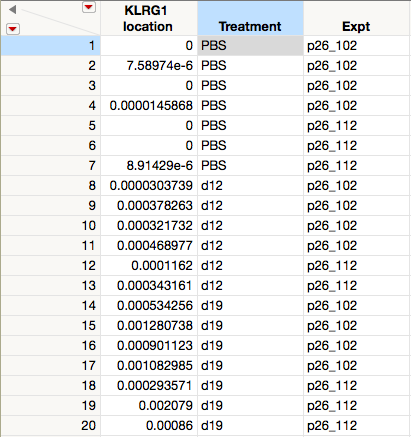Select row number 14
The width and height of the screenshot is (411, 437).
coord(50,306)
